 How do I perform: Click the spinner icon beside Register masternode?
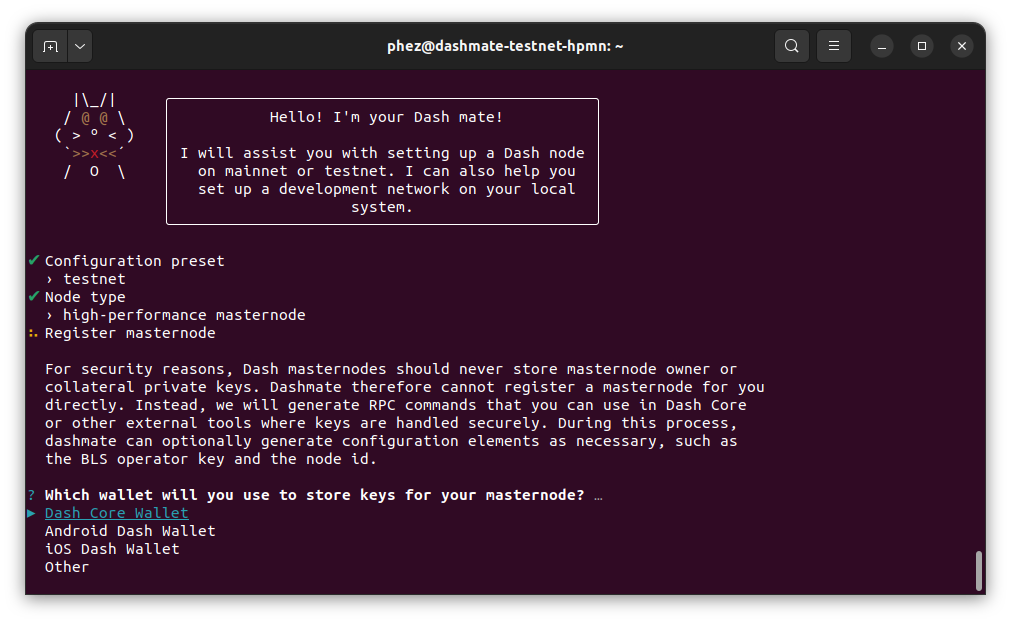[34, 333]
